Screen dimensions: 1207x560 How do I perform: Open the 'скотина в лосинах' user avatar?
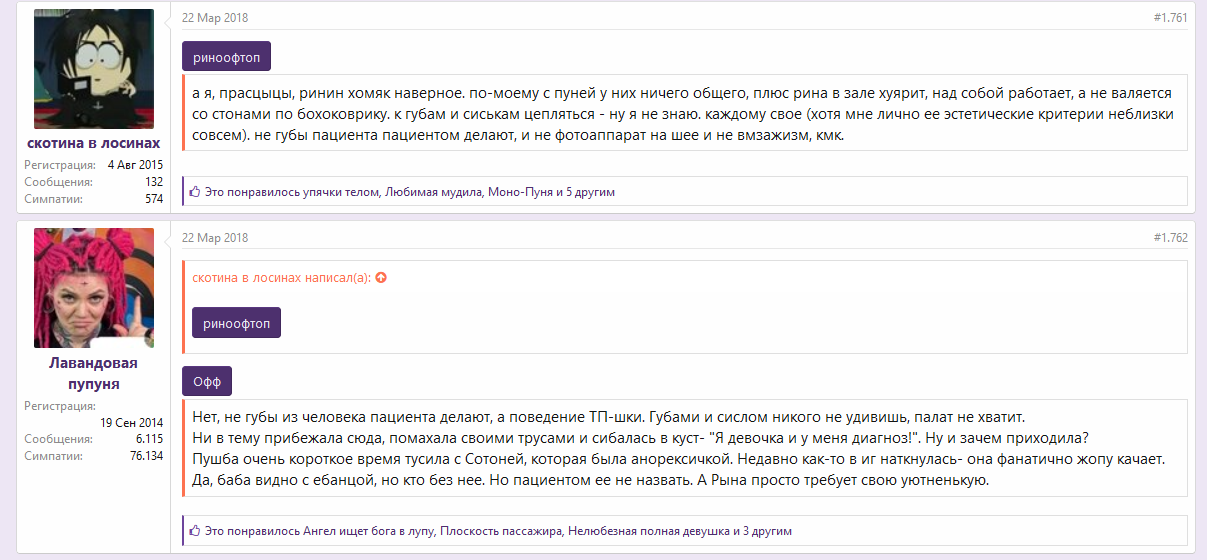click(x=94, y=69)
